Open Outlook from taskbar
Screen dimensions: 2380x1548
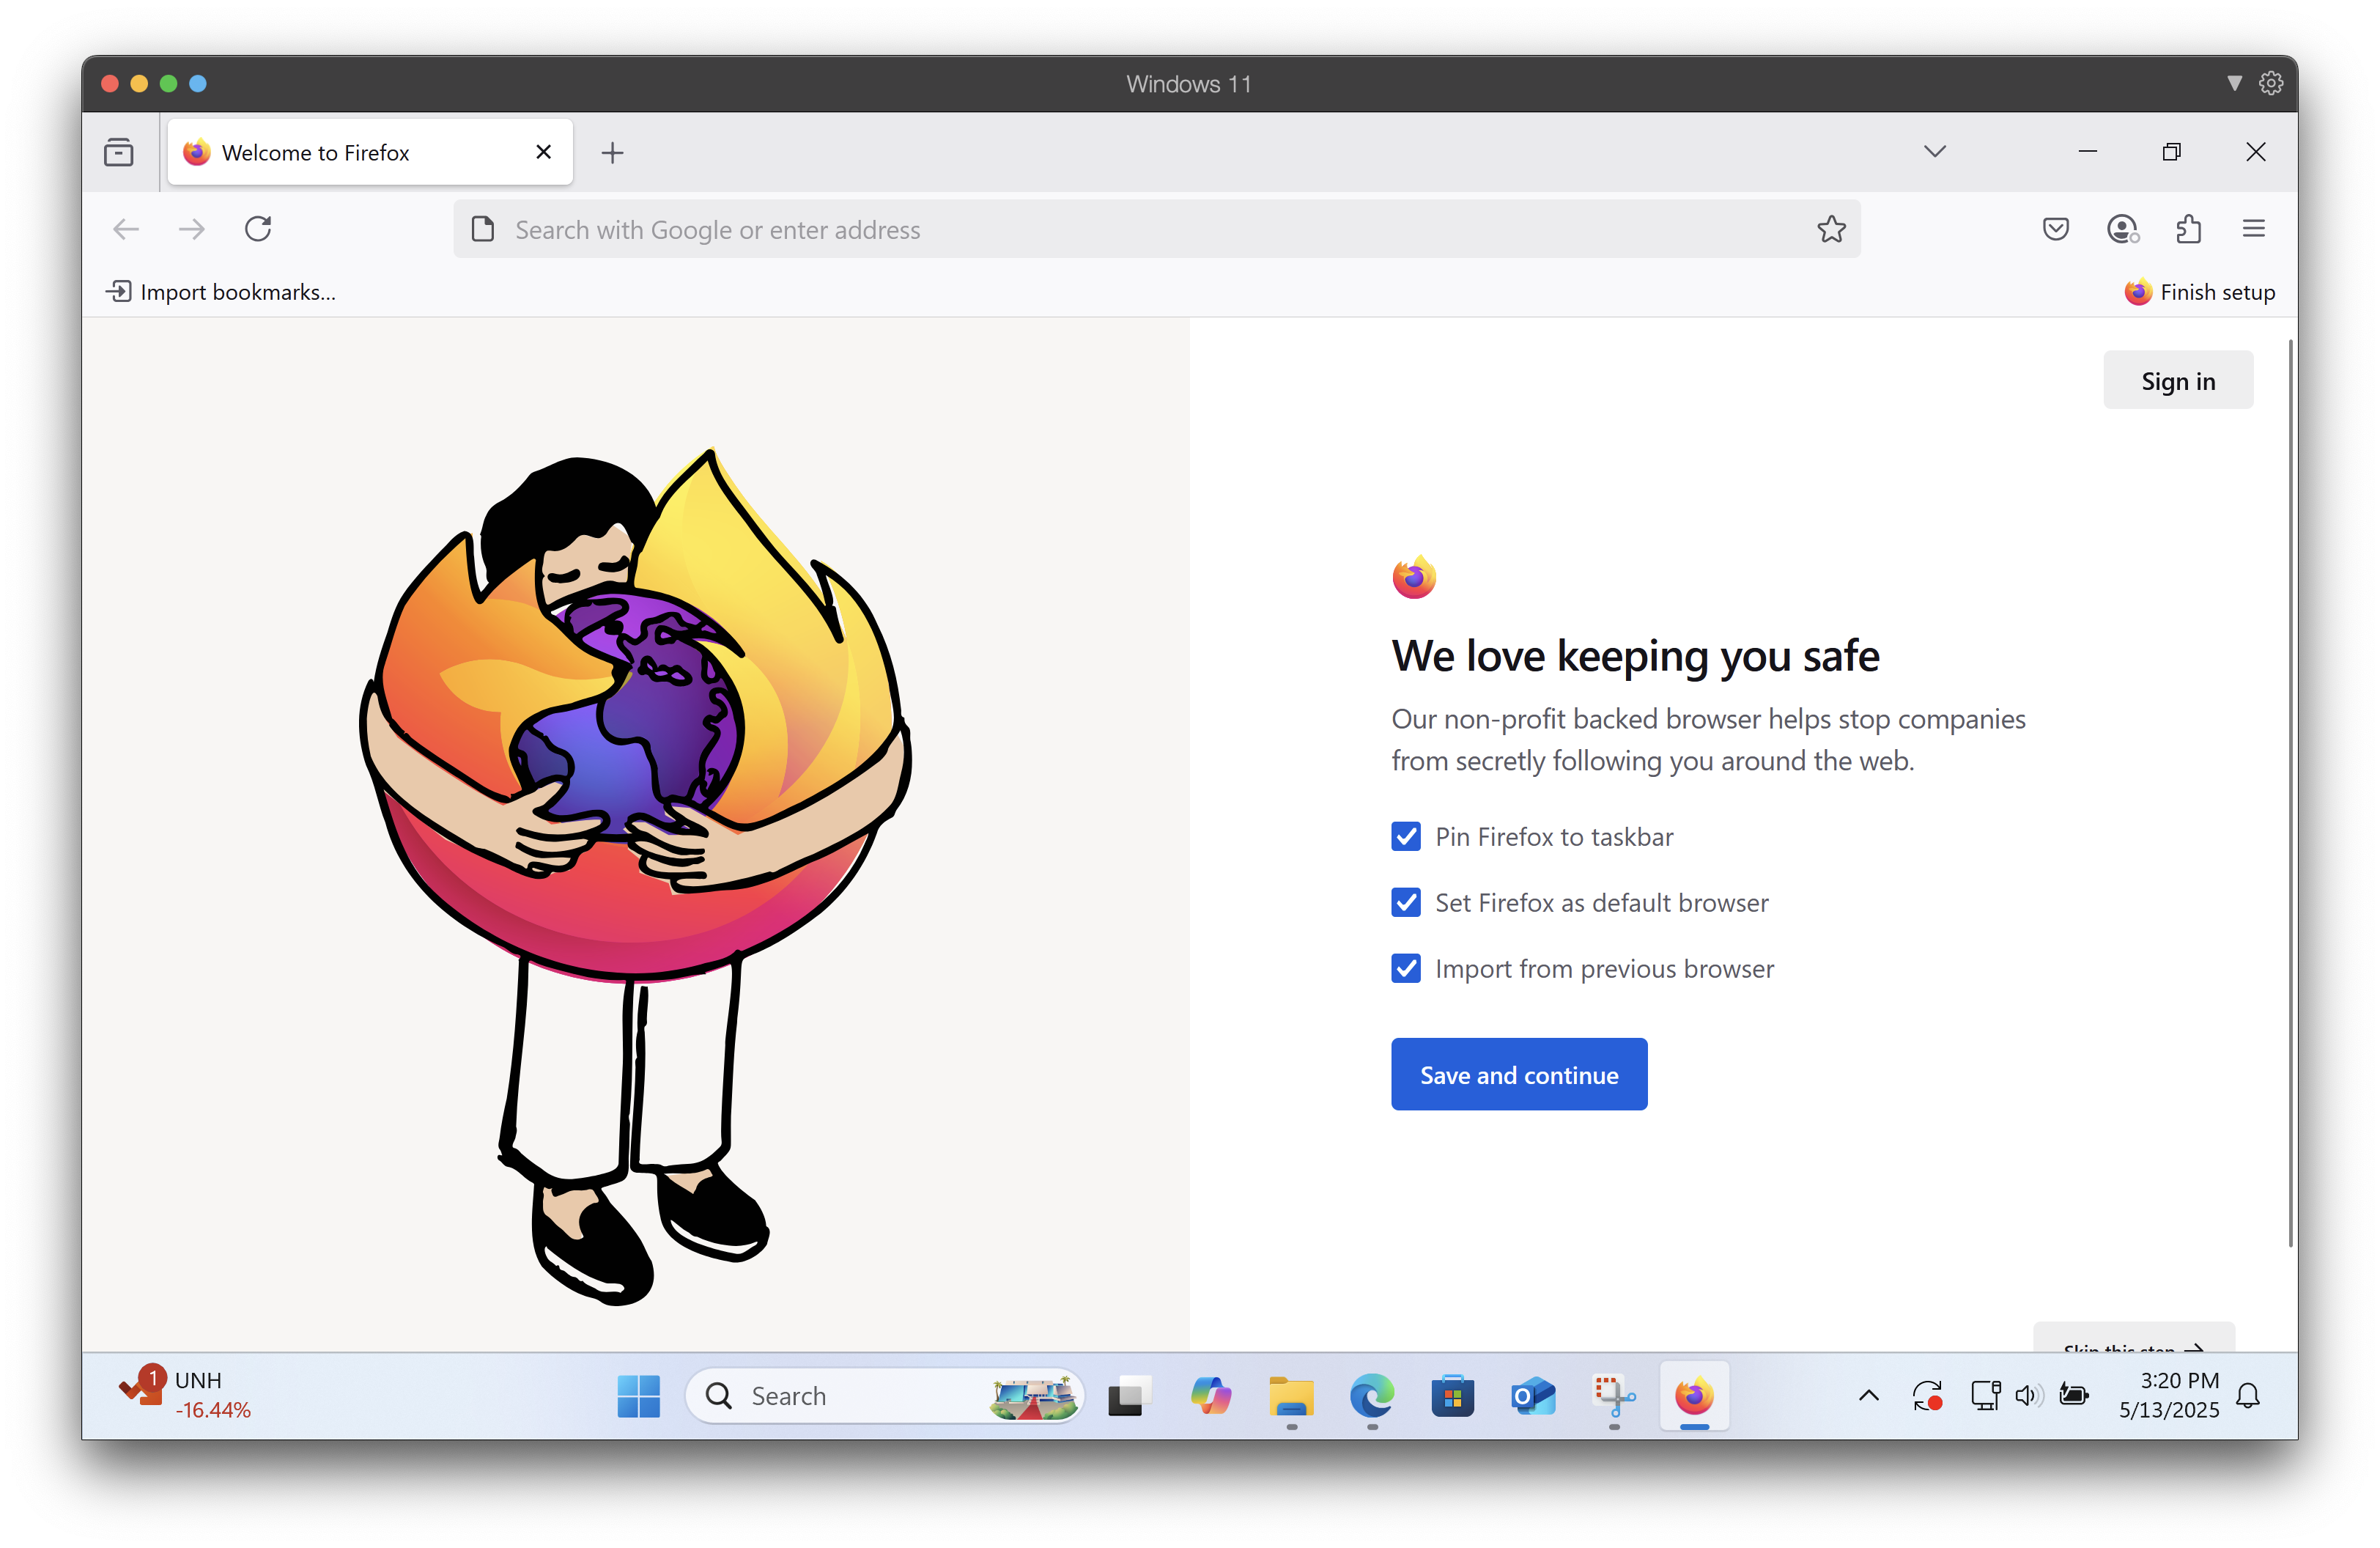pyautogui.click(x=1532, y=1395)
